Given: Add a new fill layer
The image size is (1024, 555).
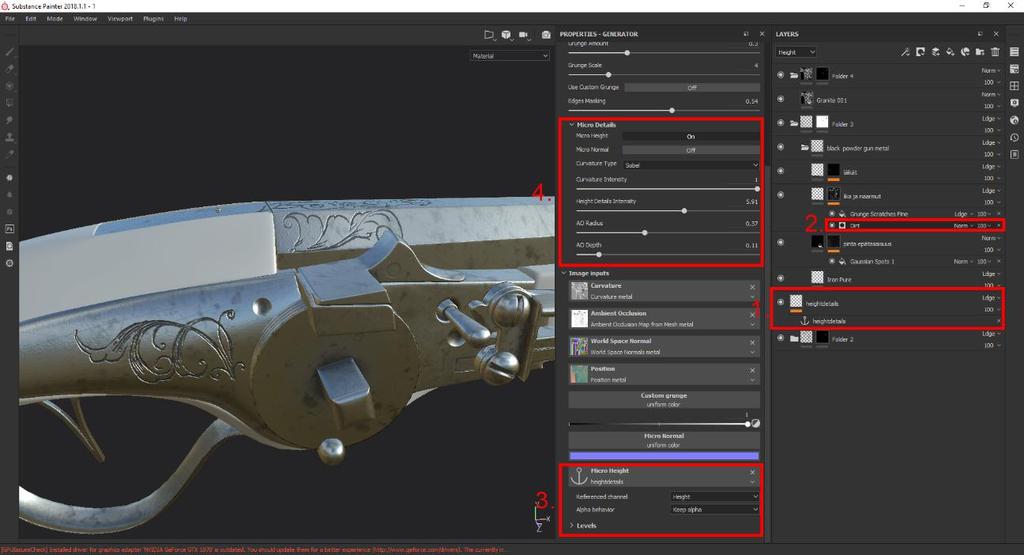Looking at the screenshot, I should 950,52.
